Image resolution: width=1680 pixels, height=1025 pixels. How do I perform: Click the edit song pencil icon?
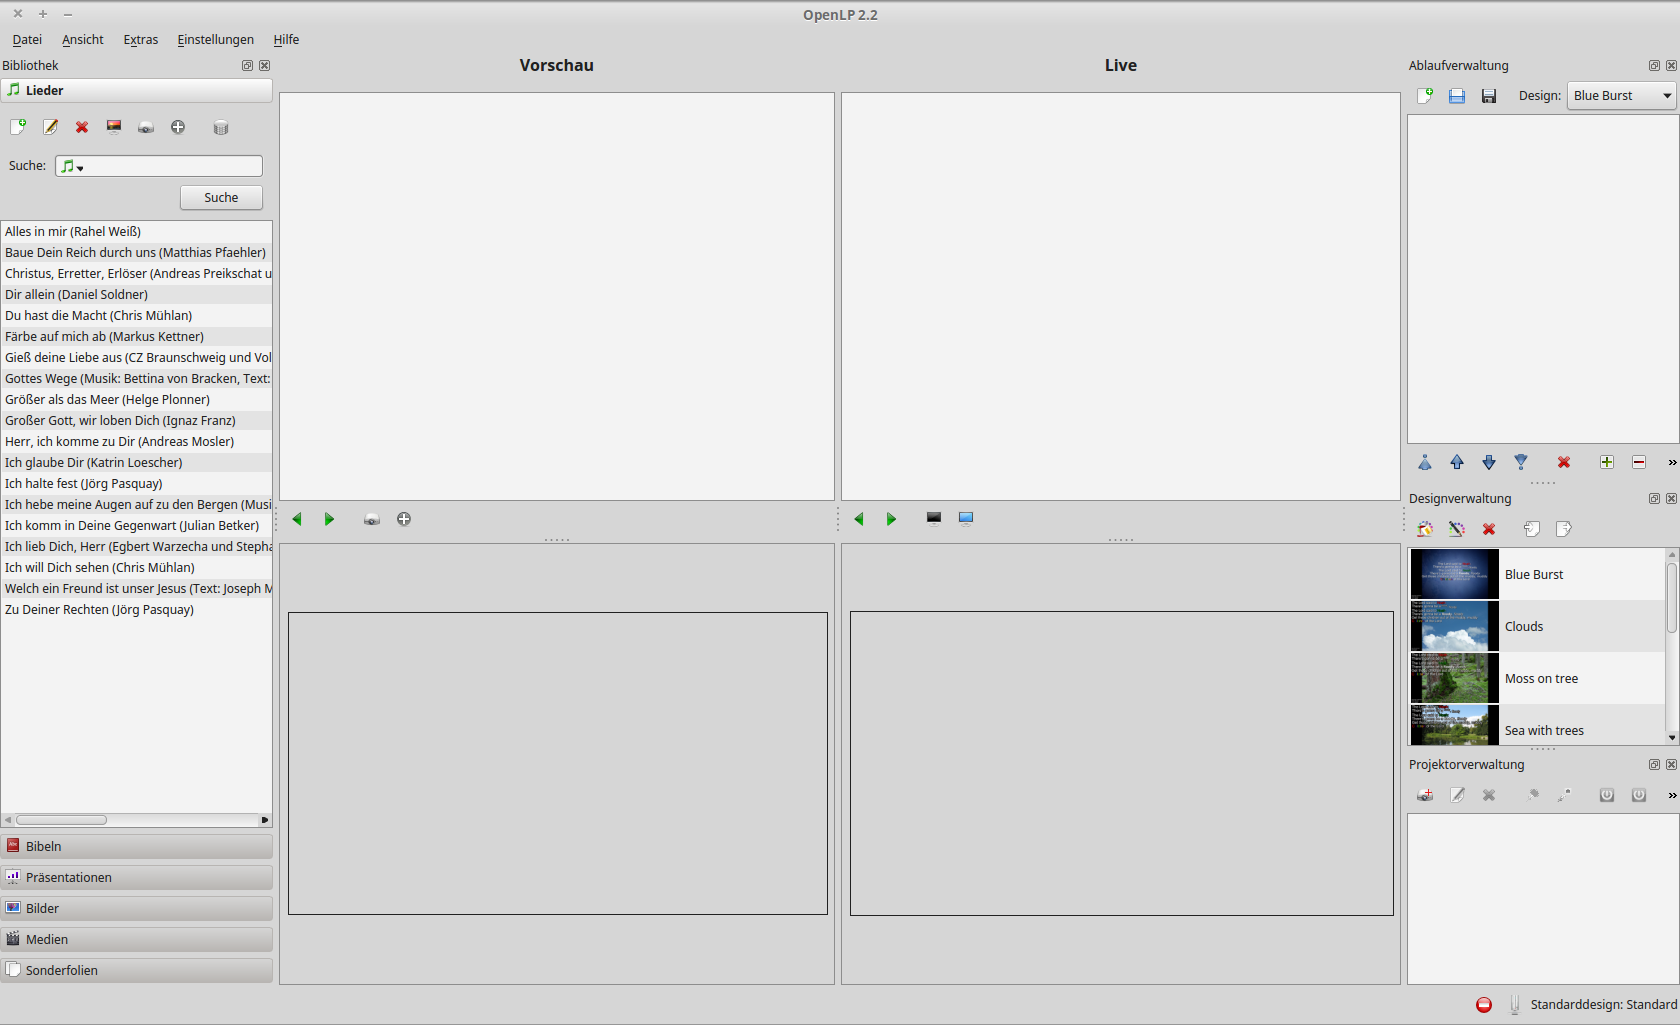[50, 127]
